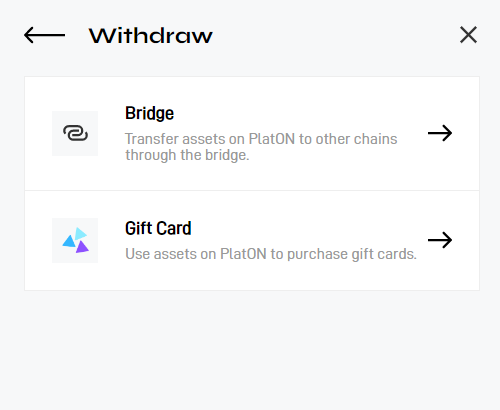The height and width of the screenshot is (410, 500).
Task: Open Gift Card via its right arrow
Action: [440, 240]
